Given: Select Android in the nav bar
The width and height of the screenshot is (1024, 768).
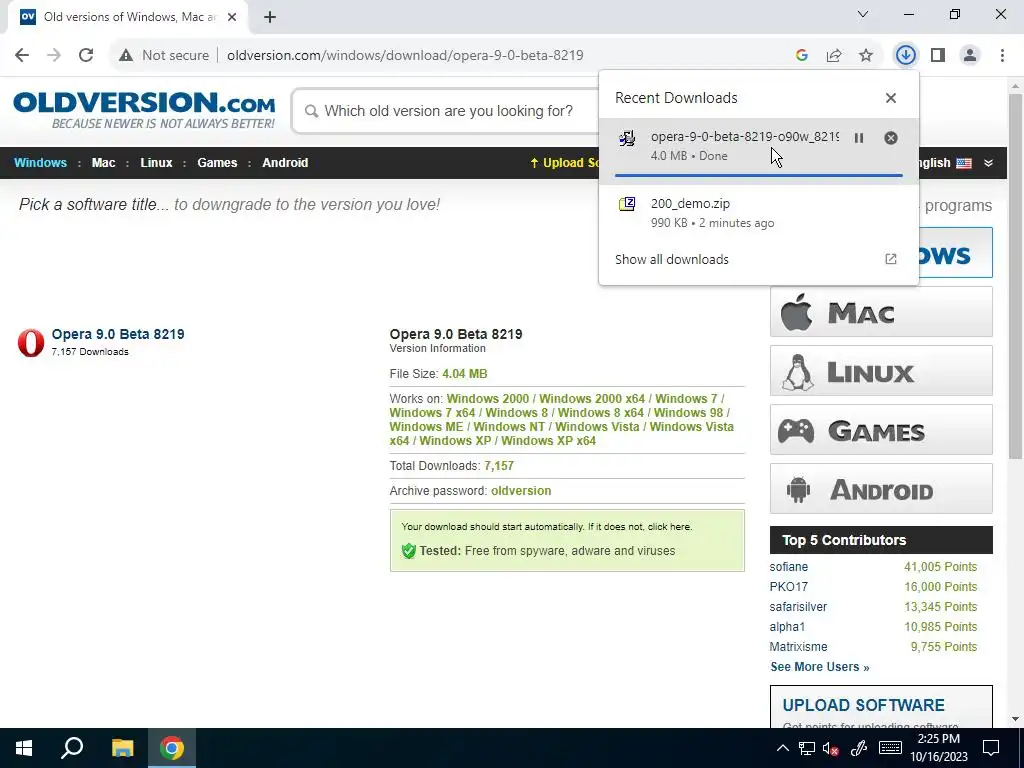Looking at the screenshot, I should 285,163.
